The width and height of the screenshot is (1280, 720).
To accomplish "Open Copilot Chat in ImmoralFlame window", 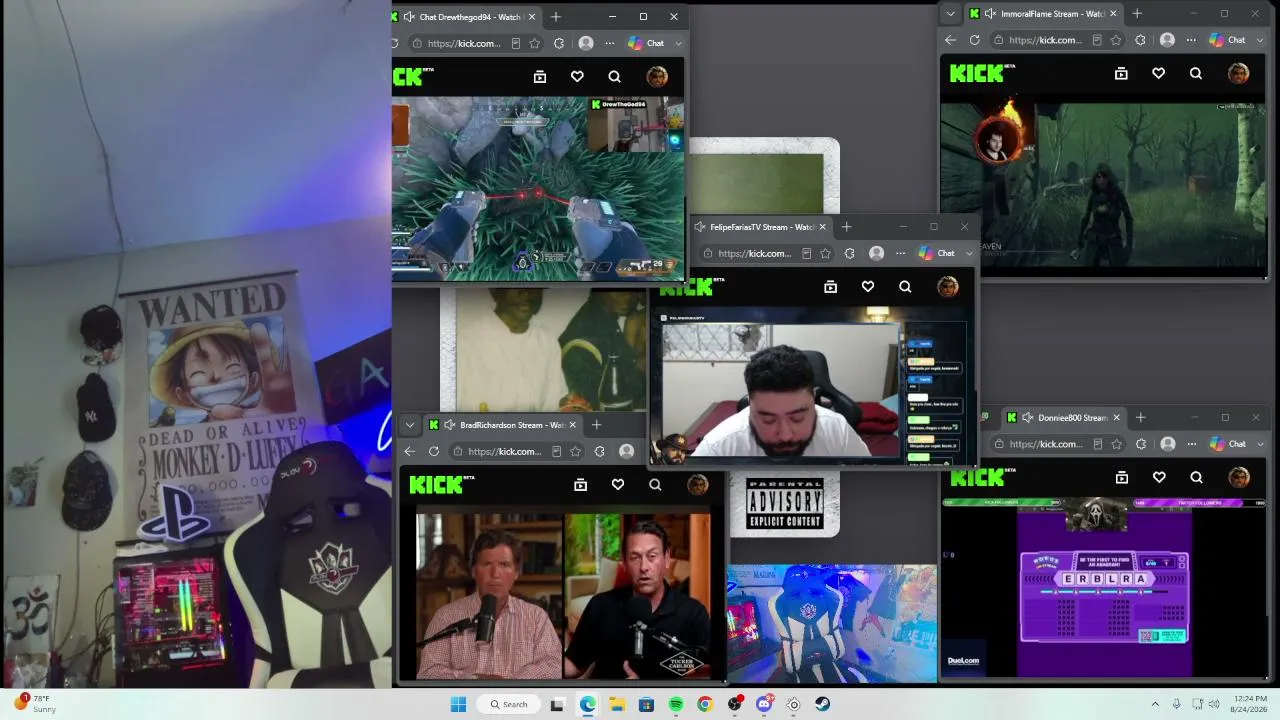I will (x=1227, y=40).
